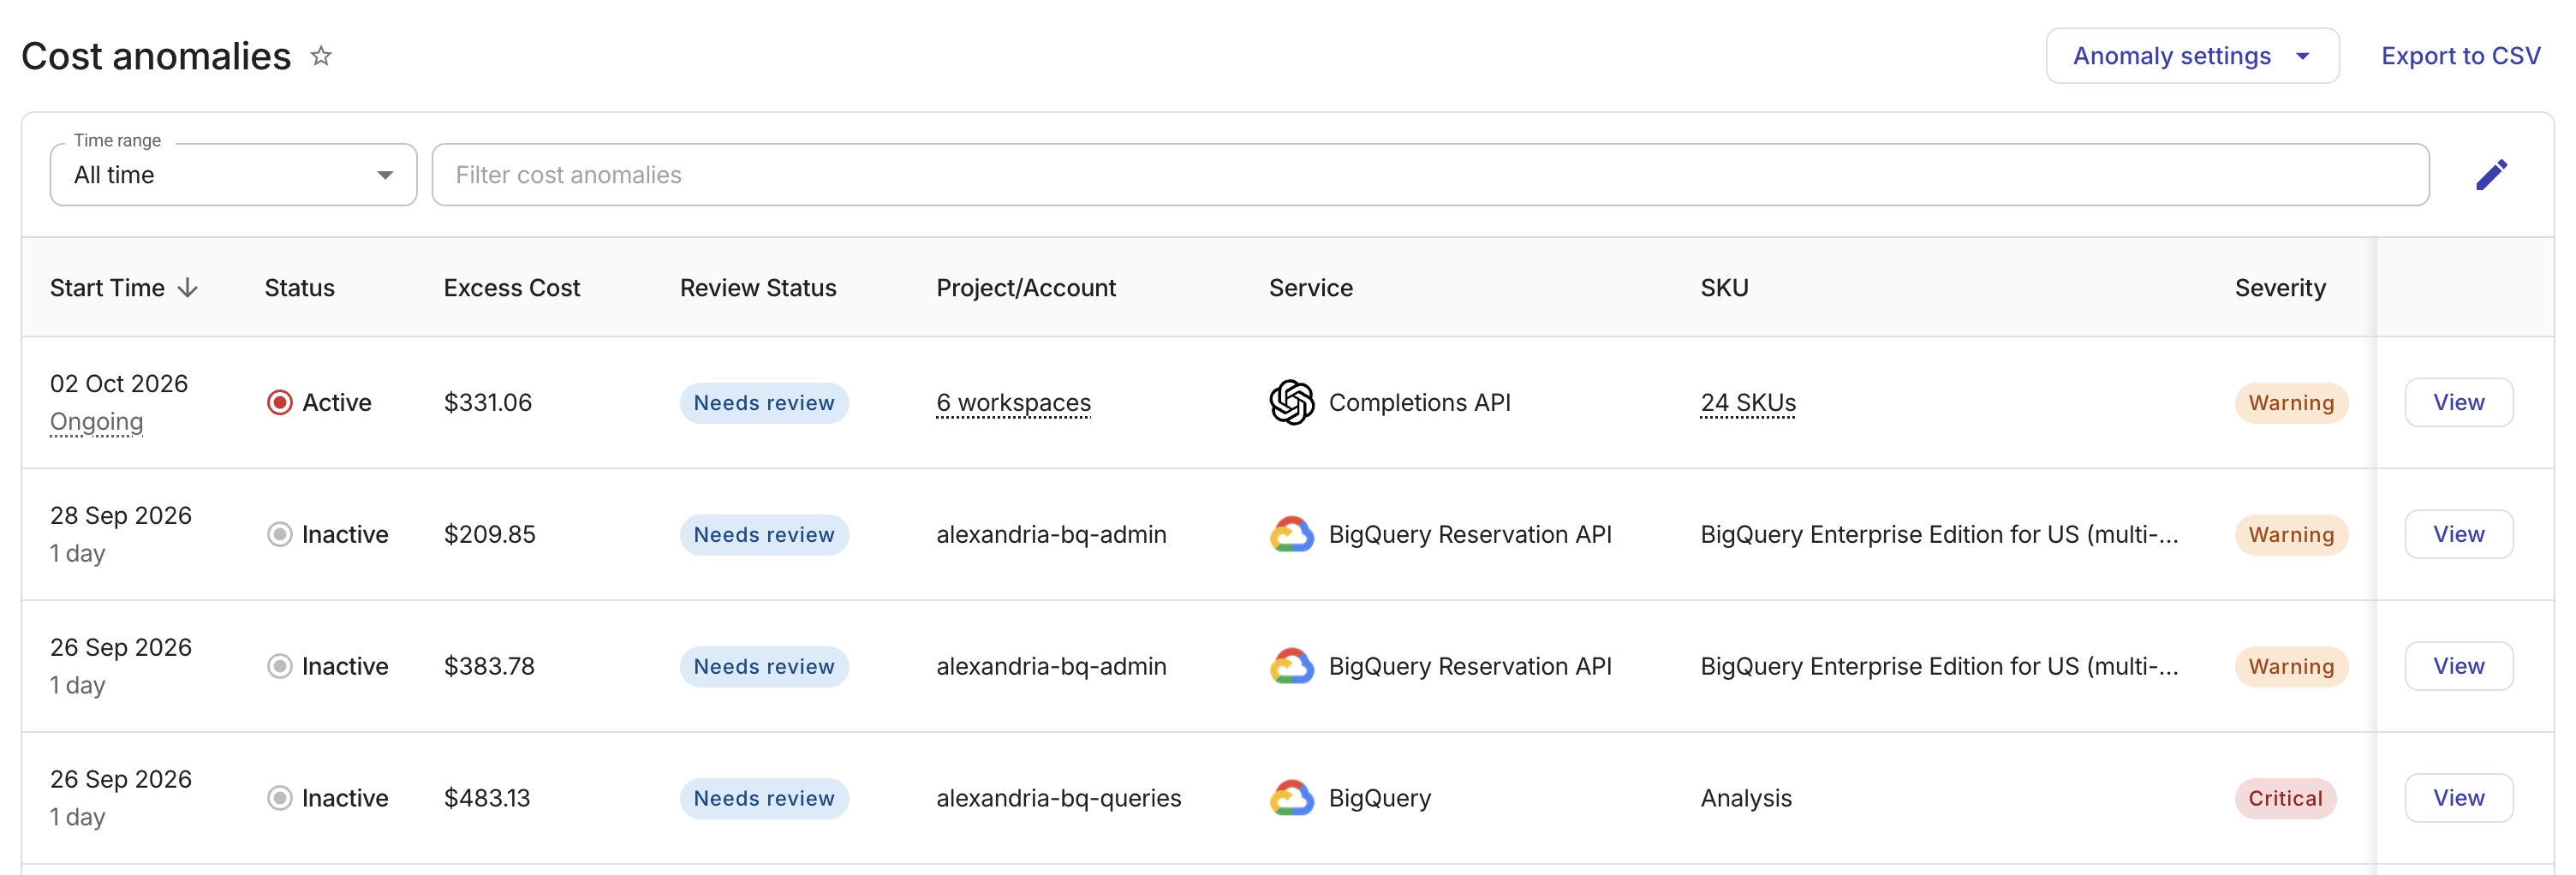Click the Critical severity badge
2576x875 pixels.
pyautogui.click(x=2285, y=798)
